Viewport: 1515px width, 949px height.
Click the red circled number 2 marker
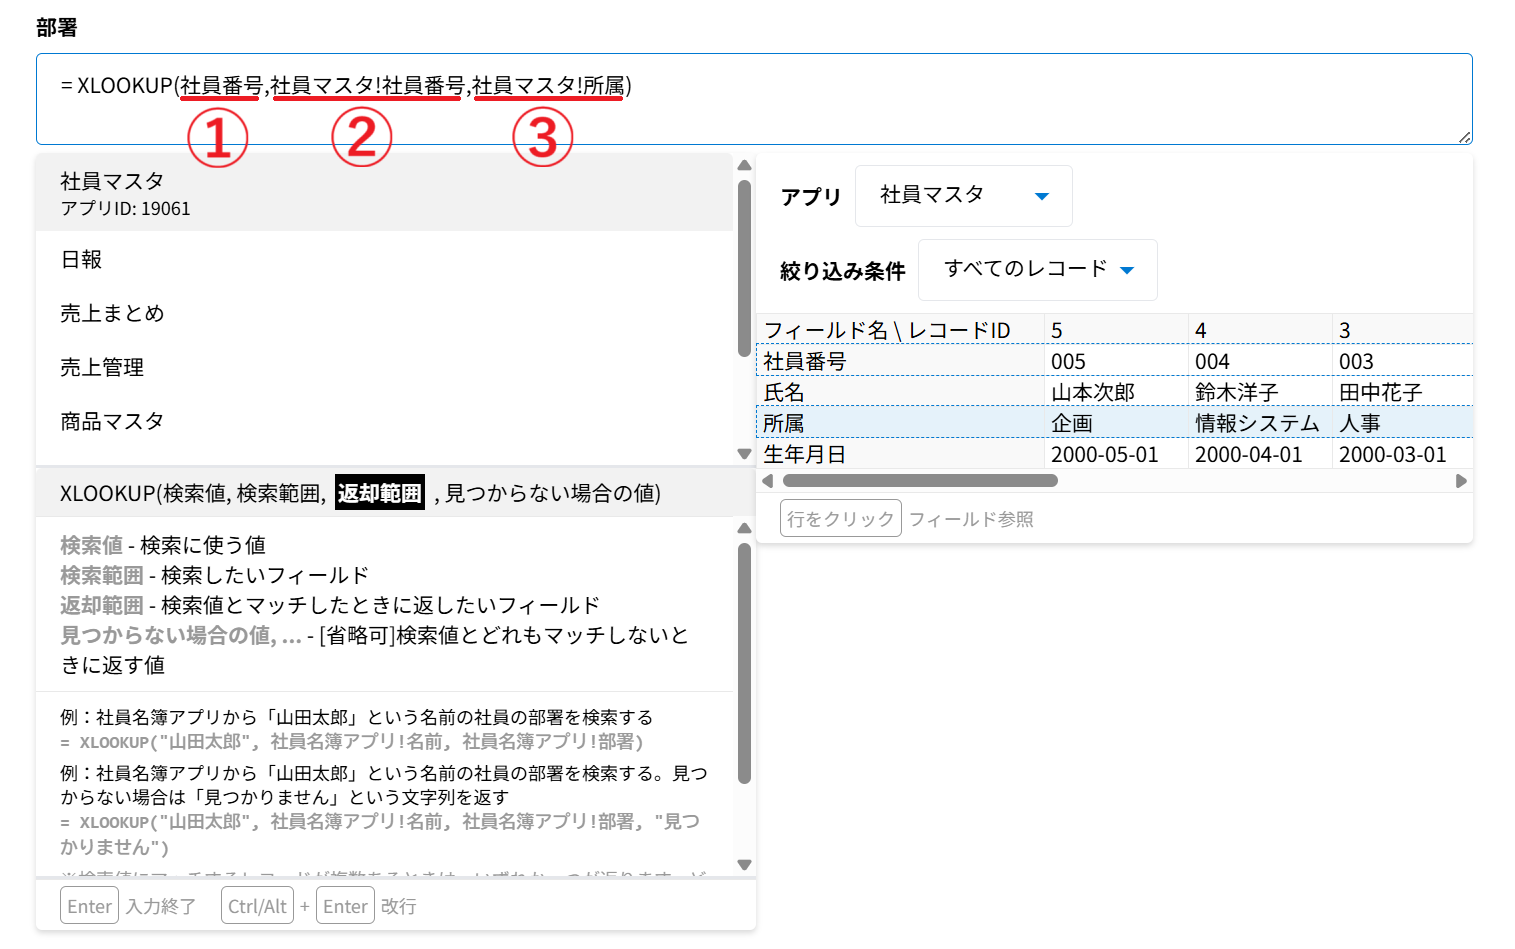coord(361,138)
